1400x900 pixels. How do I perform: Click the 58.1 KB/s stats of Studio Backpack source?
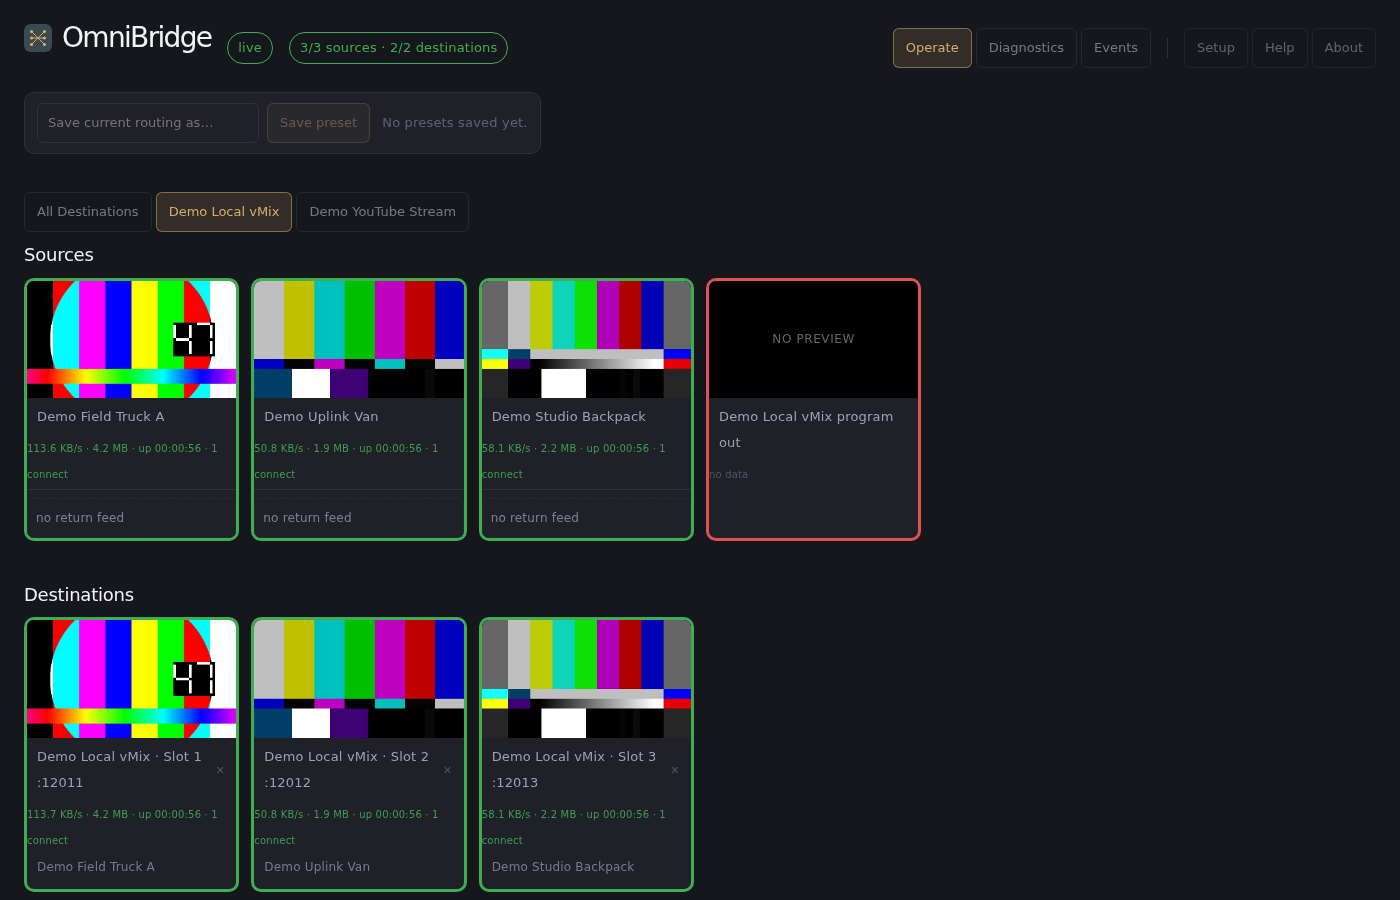tap(574, 461)
